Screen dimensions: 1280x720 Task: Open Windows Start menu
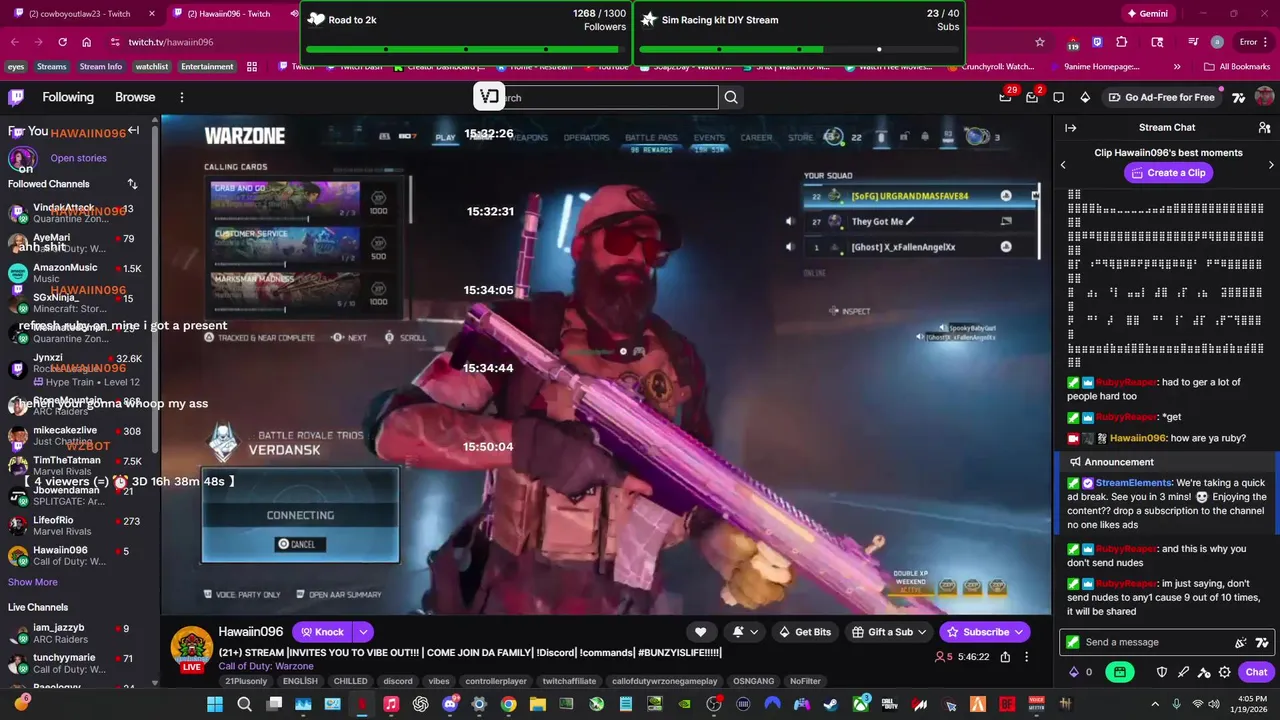(x=215, y=704)
